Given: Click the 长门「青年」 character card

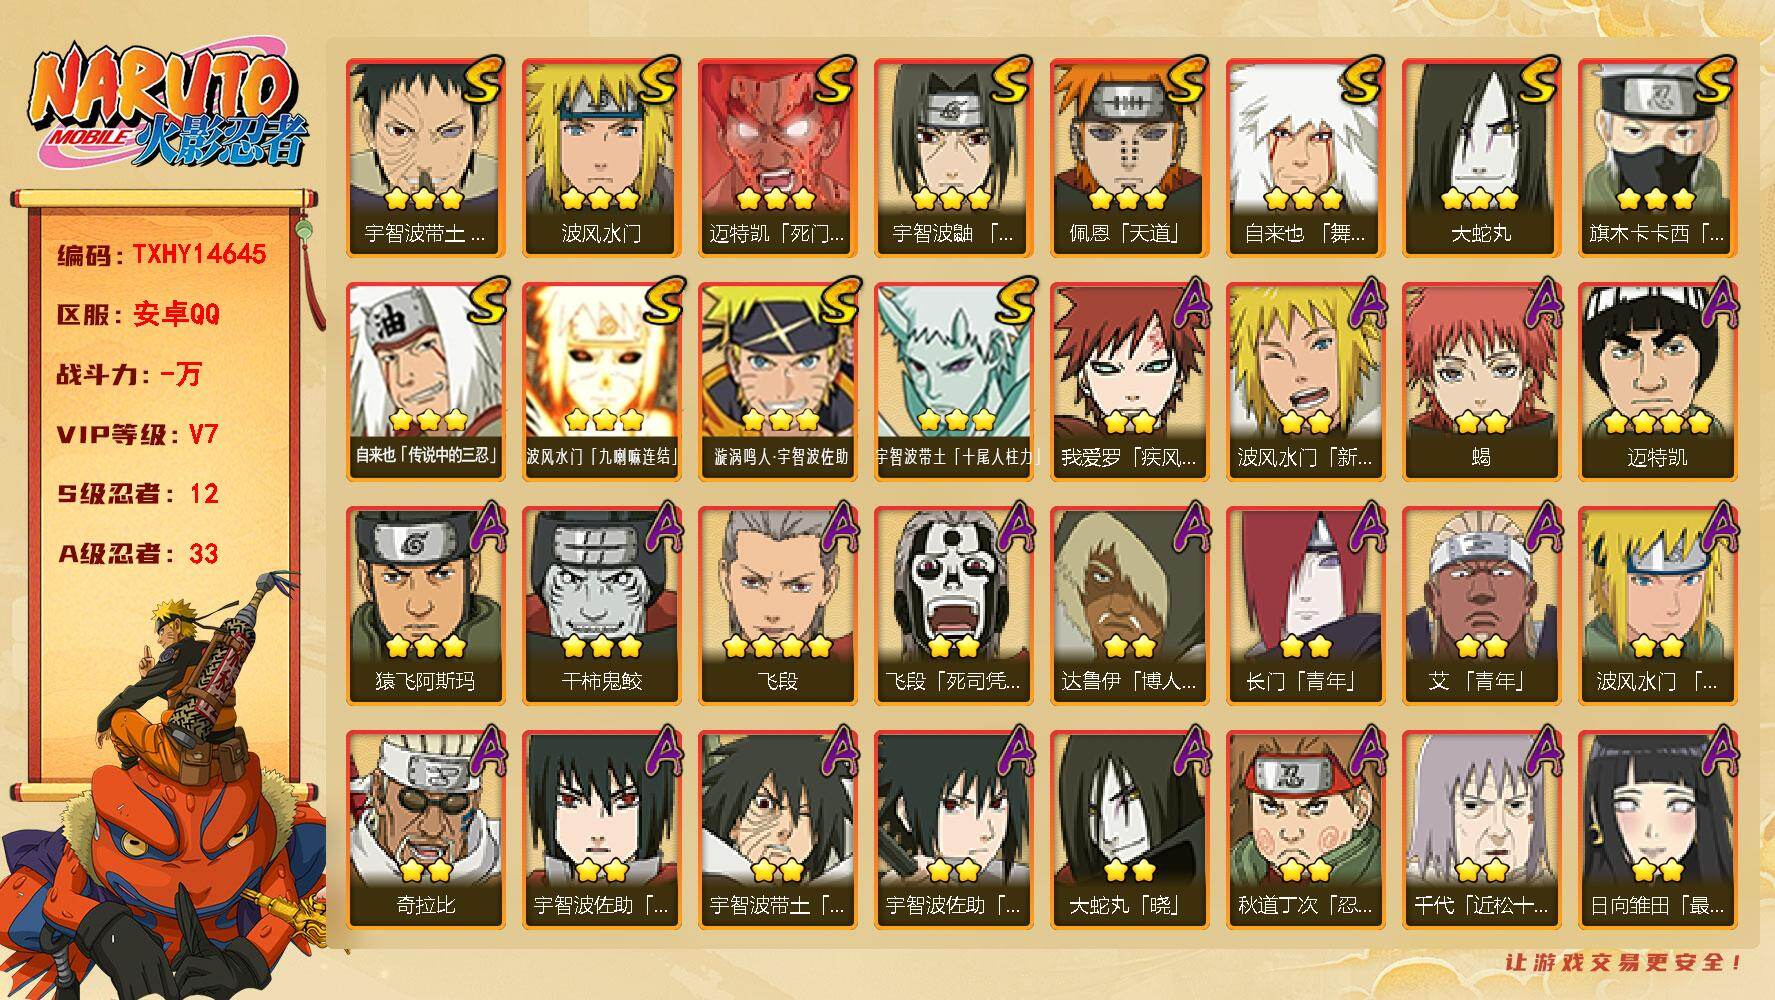Looking at the screenshot, I should pyautogui.click(x=1305, y=605).
